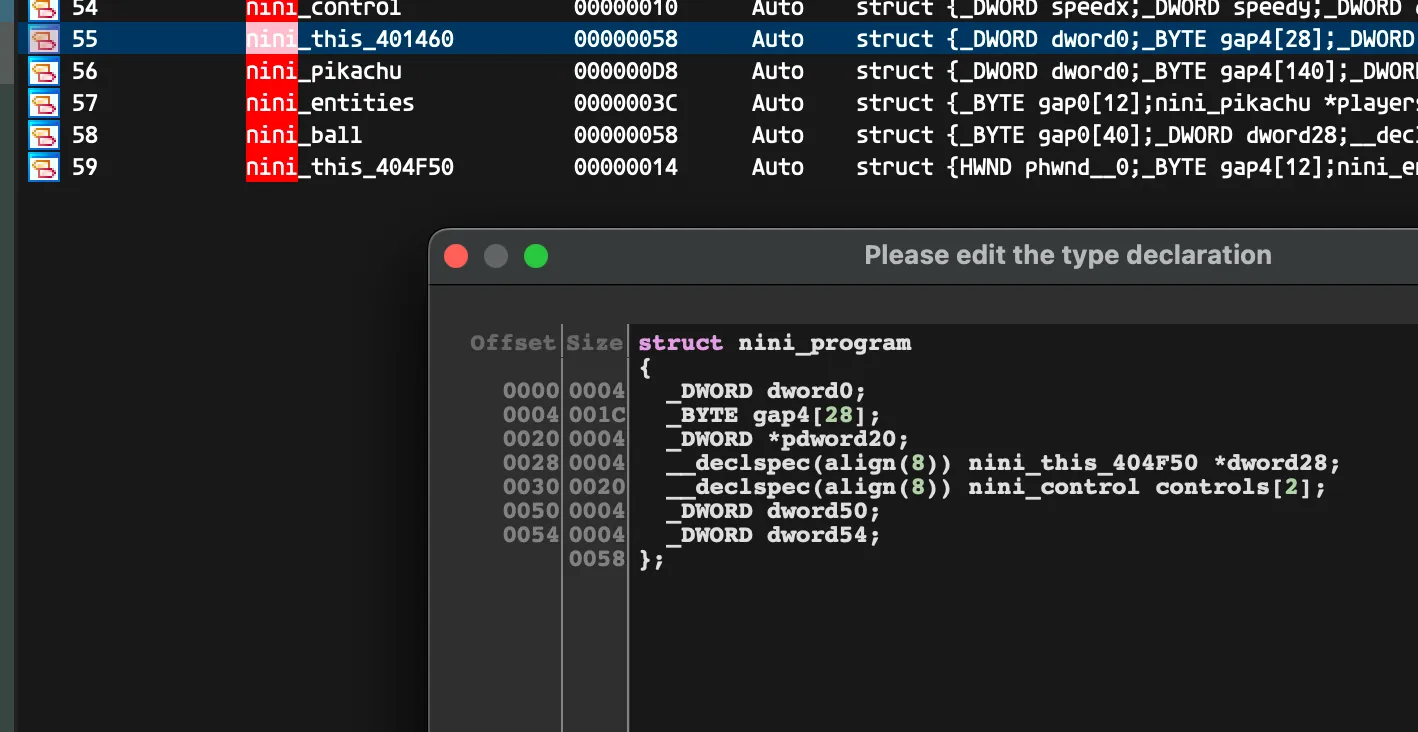Place cursor on '_BYTE gap4[28];' line
The image size is (1418, 732).
click(x=773, y=415)
